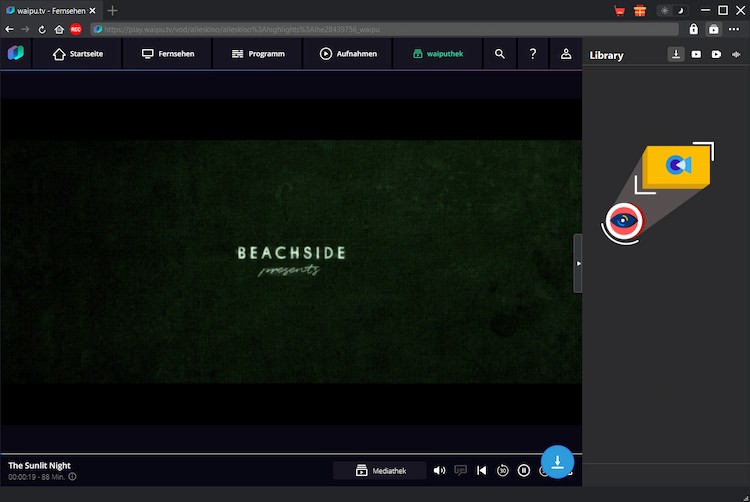Open Aufnahmen recordings tab

(x=348, y=54)
